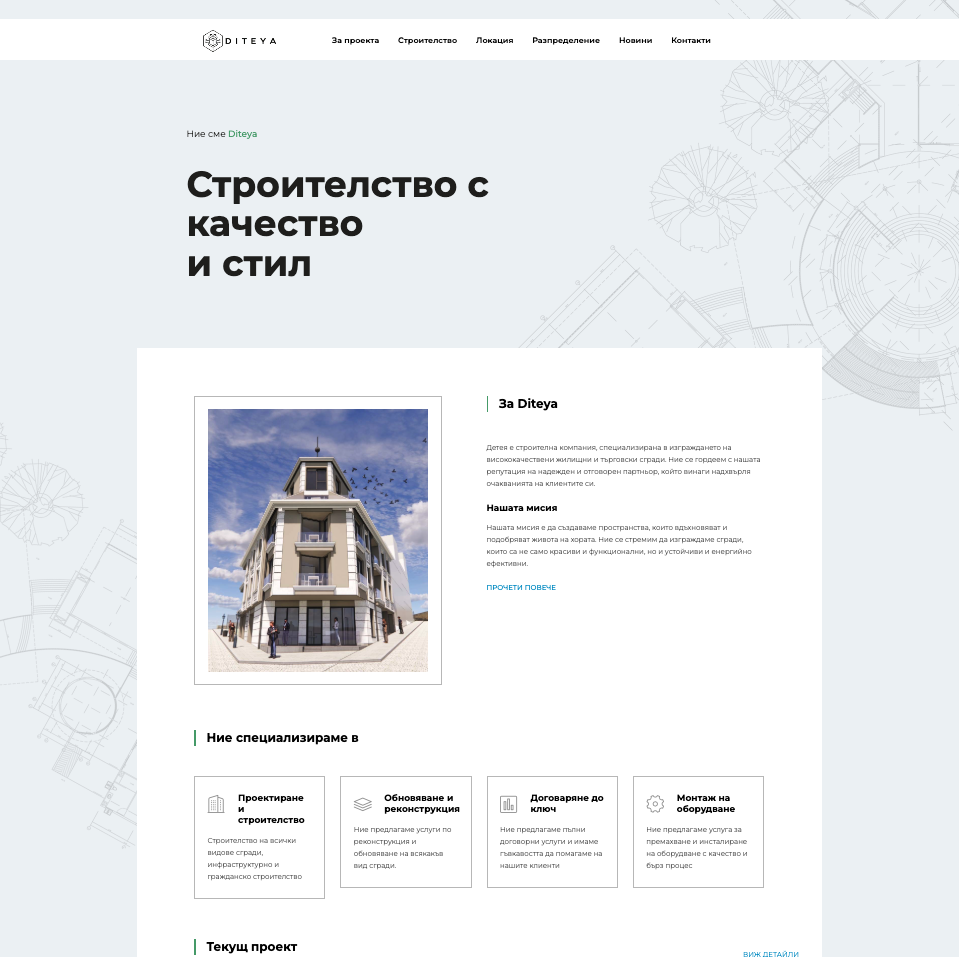This screenshot has width=959, height=957.
Task: Open the Строителство menu item
Action: coord(428,40)
